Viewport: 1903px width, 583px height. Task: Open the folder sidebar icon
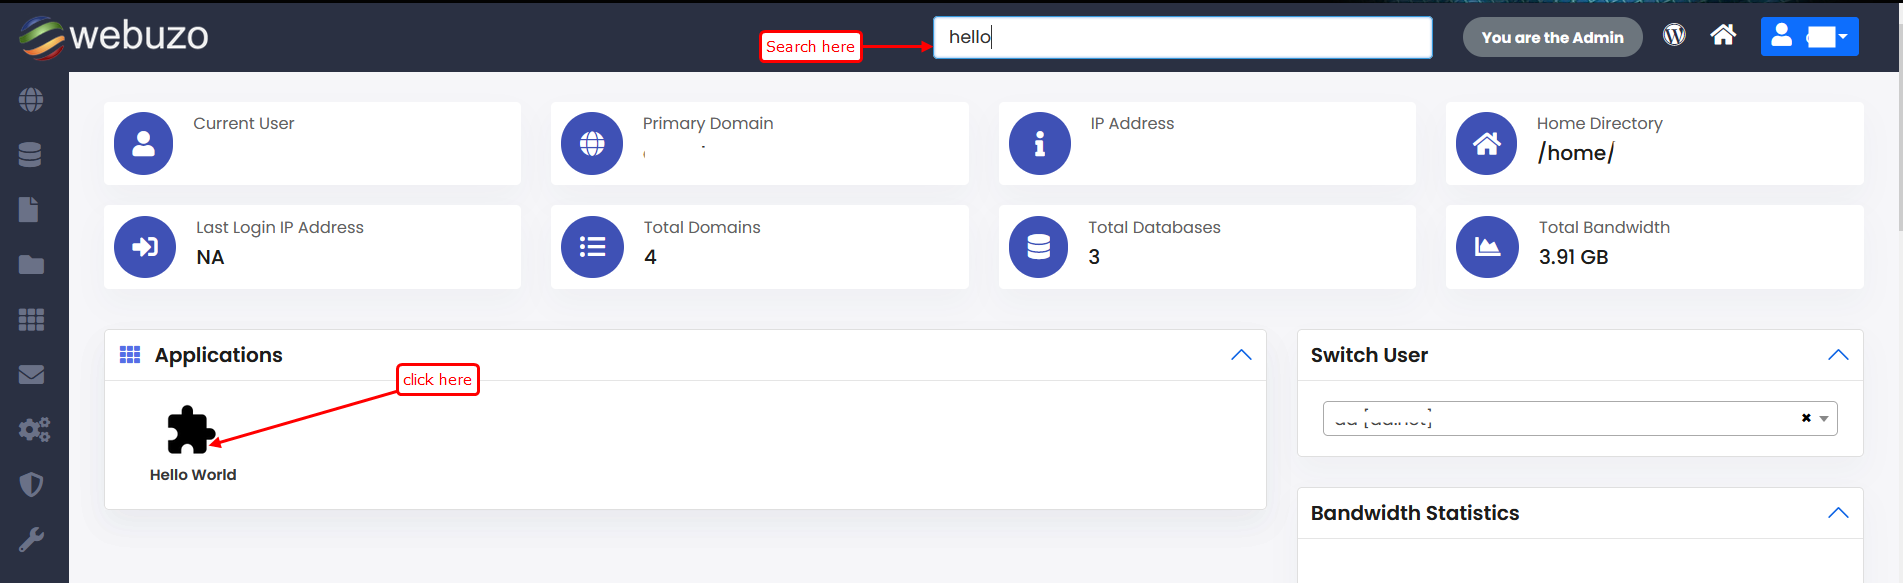click(x=31, y=265)
